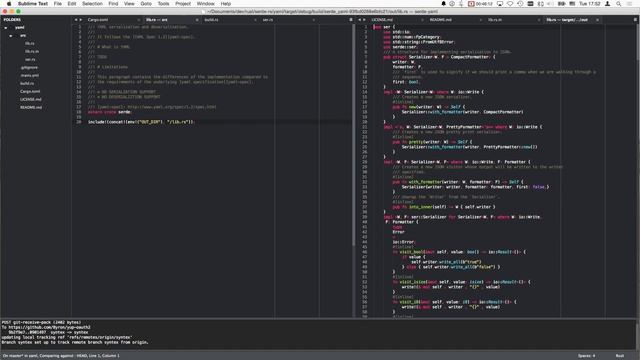The image size is (640, 360).
Task: Open lib.rs.in in the sidebar
Action: pyautogui.click(x=32, y=51)
